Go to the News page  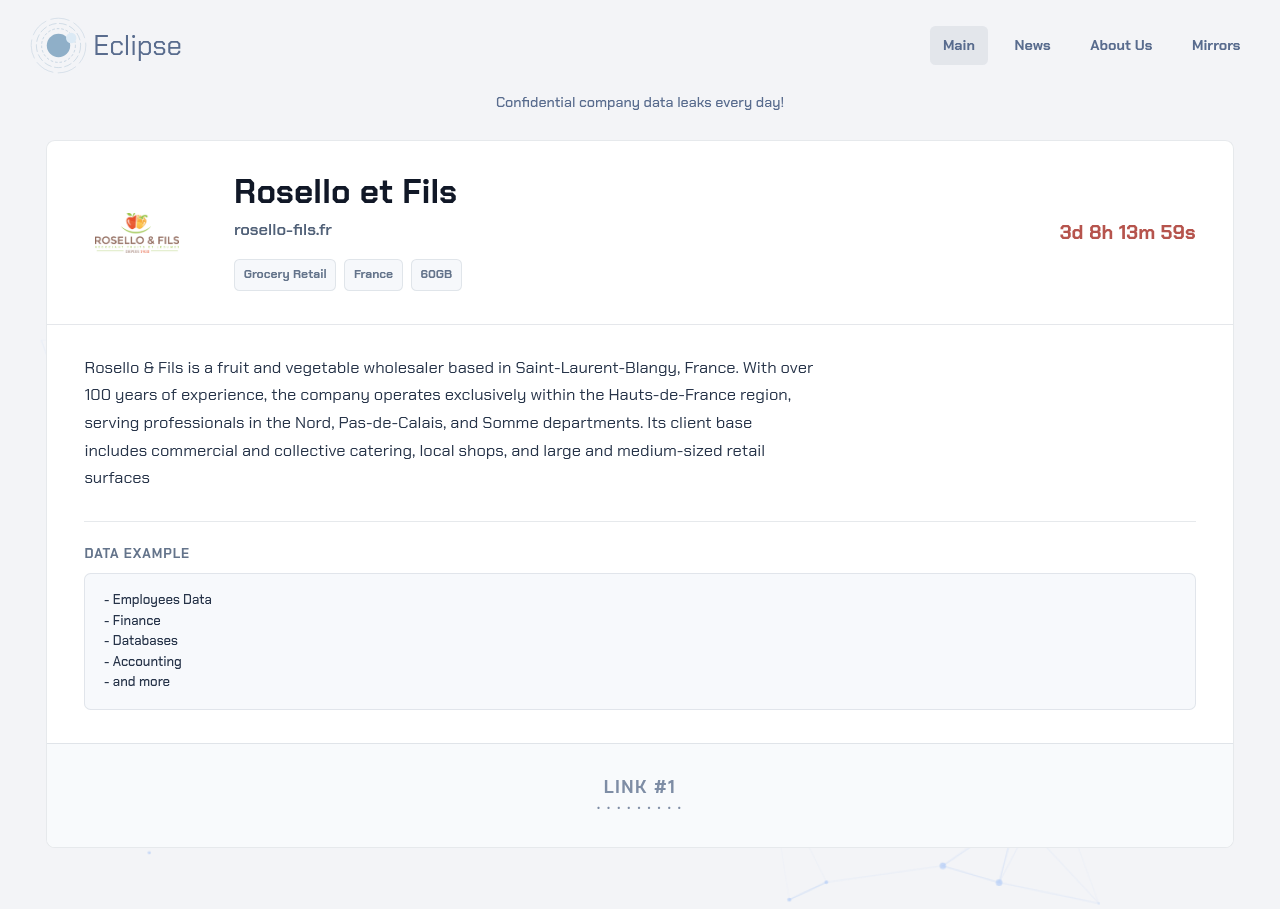pos(1032,45)
